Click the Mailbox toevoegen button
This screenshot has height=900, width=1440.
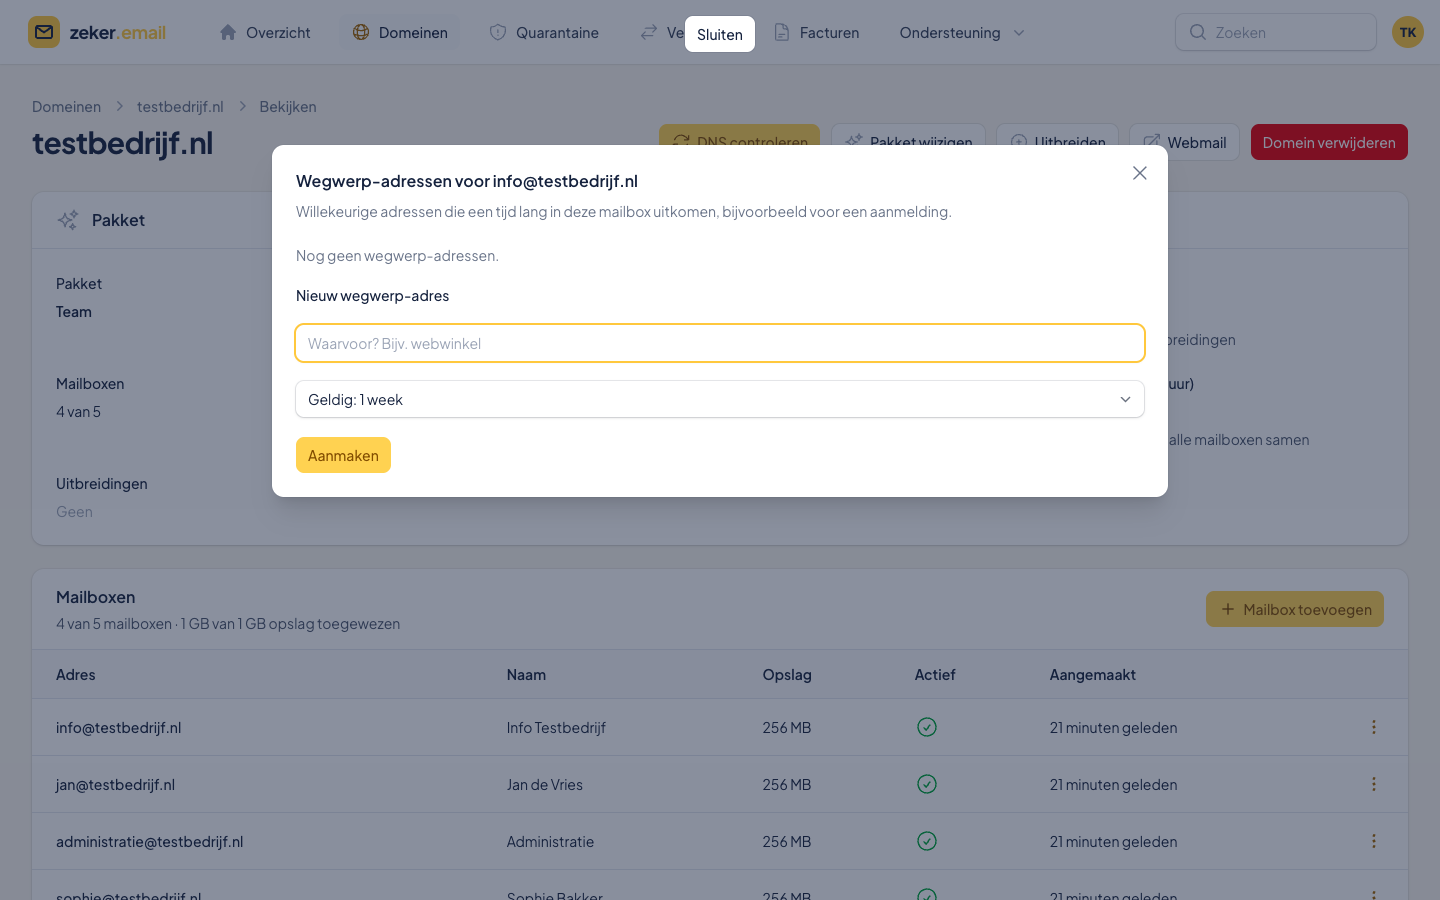1295,609
